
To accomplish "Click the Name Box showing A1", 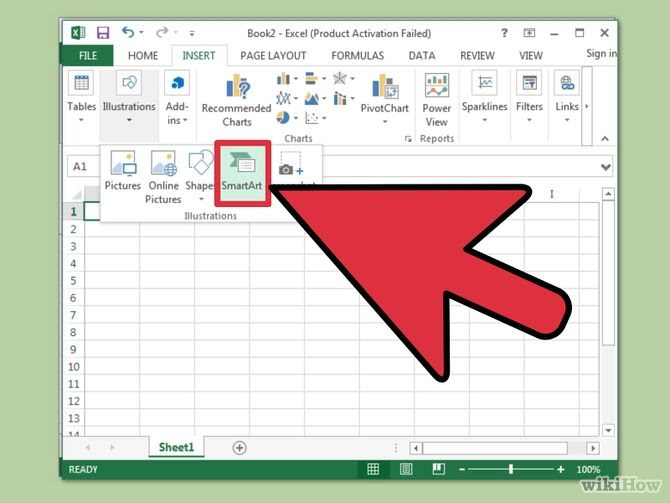I will [84, 166].
